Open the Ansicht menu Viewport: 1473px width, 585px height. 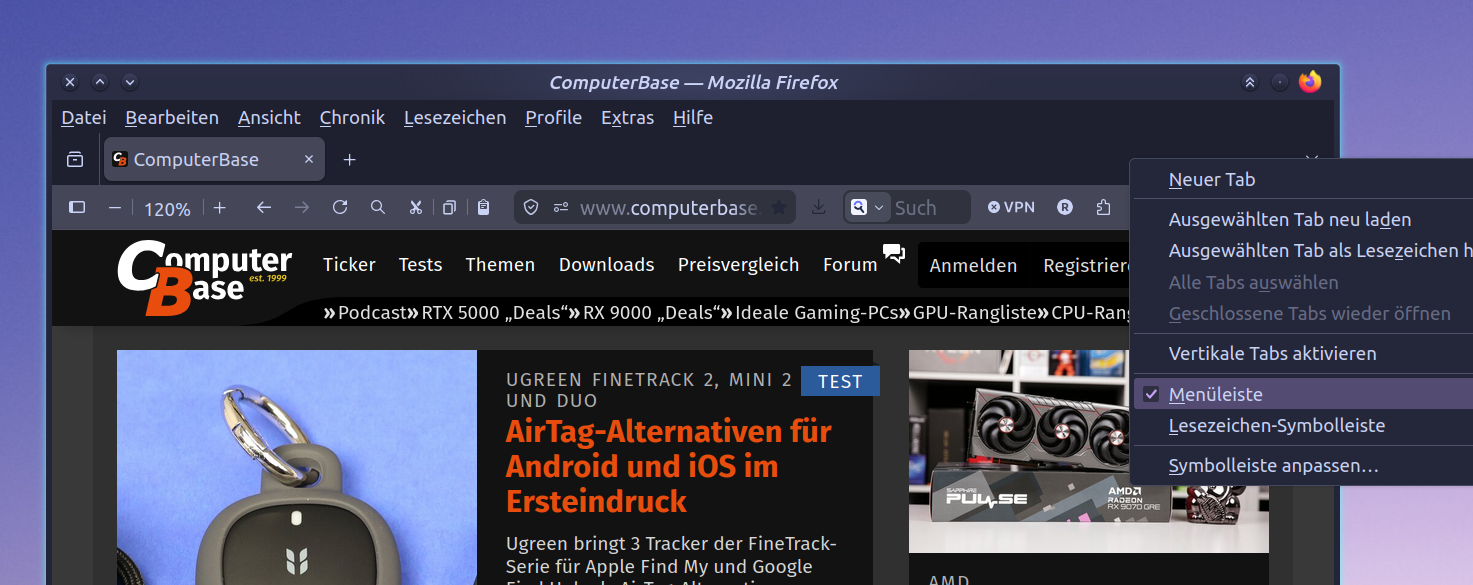click(x=269, y=118)
